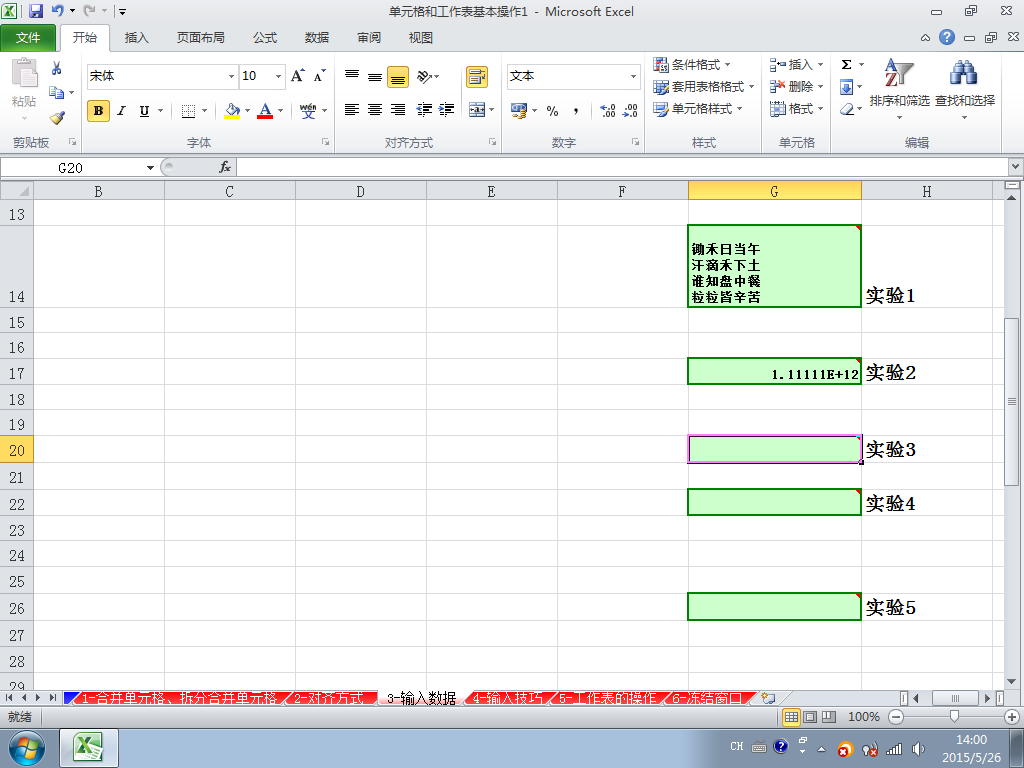Image resolution: width=1024 pixels, height=768 pixels.
Task: Switch to 插入 ribbon tab
Action: coord(136,38)
